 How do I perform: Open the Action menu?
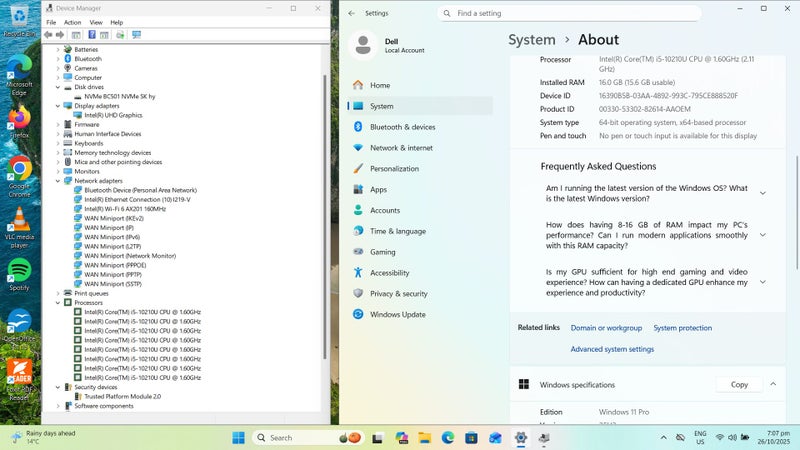pos(72,22)
